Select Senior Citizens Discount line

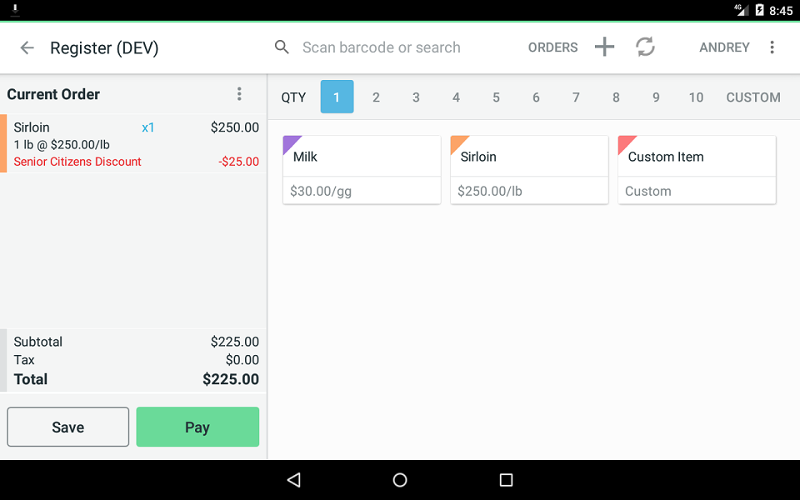click(78, 162)
